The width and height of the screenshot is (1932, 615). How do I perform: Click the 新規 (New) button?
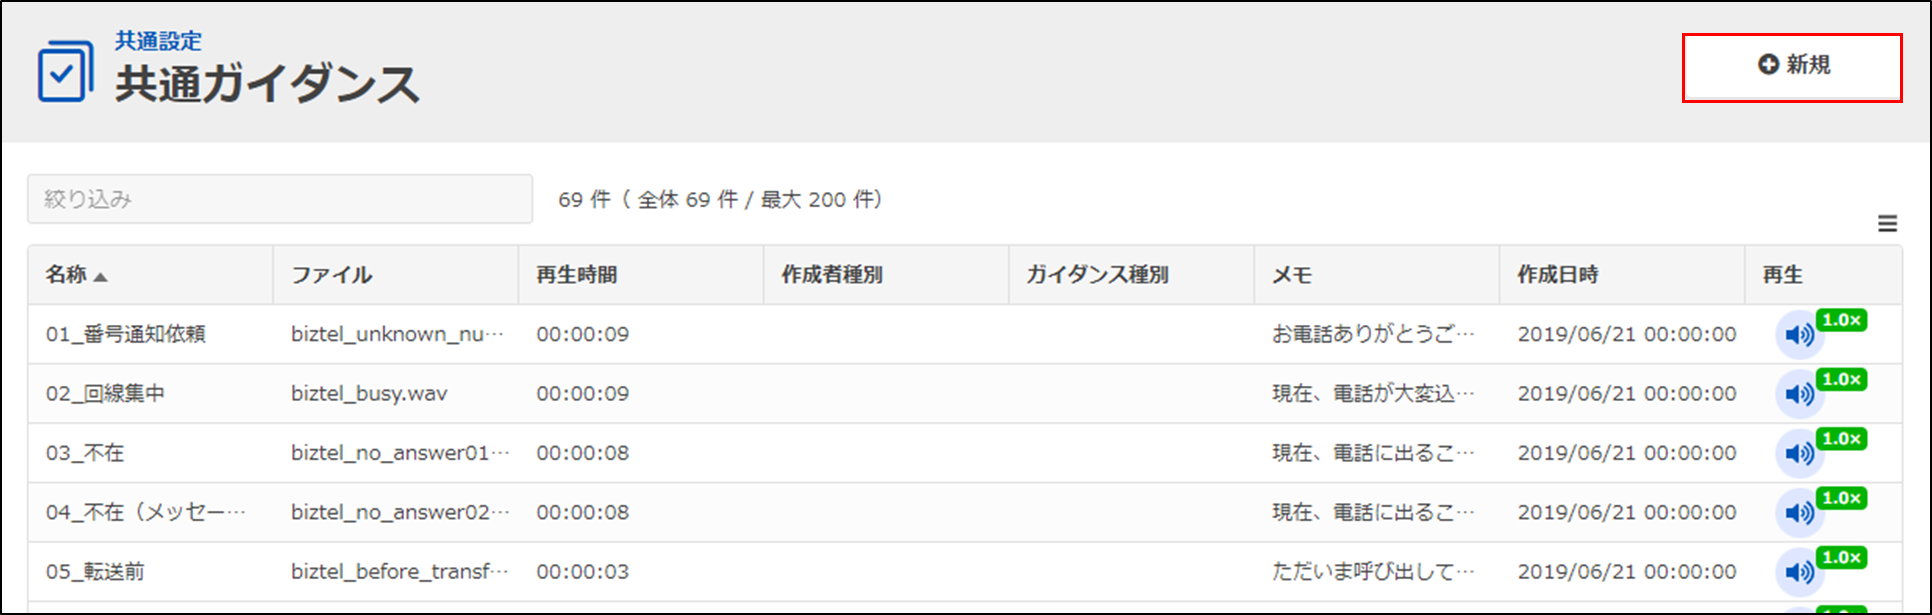[x=1792, y=67]
